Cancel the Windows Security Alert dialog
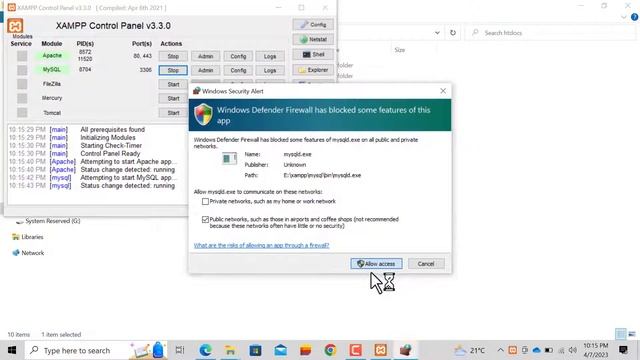Viewport: 640px width, 360px height. (x=426, y=264)
